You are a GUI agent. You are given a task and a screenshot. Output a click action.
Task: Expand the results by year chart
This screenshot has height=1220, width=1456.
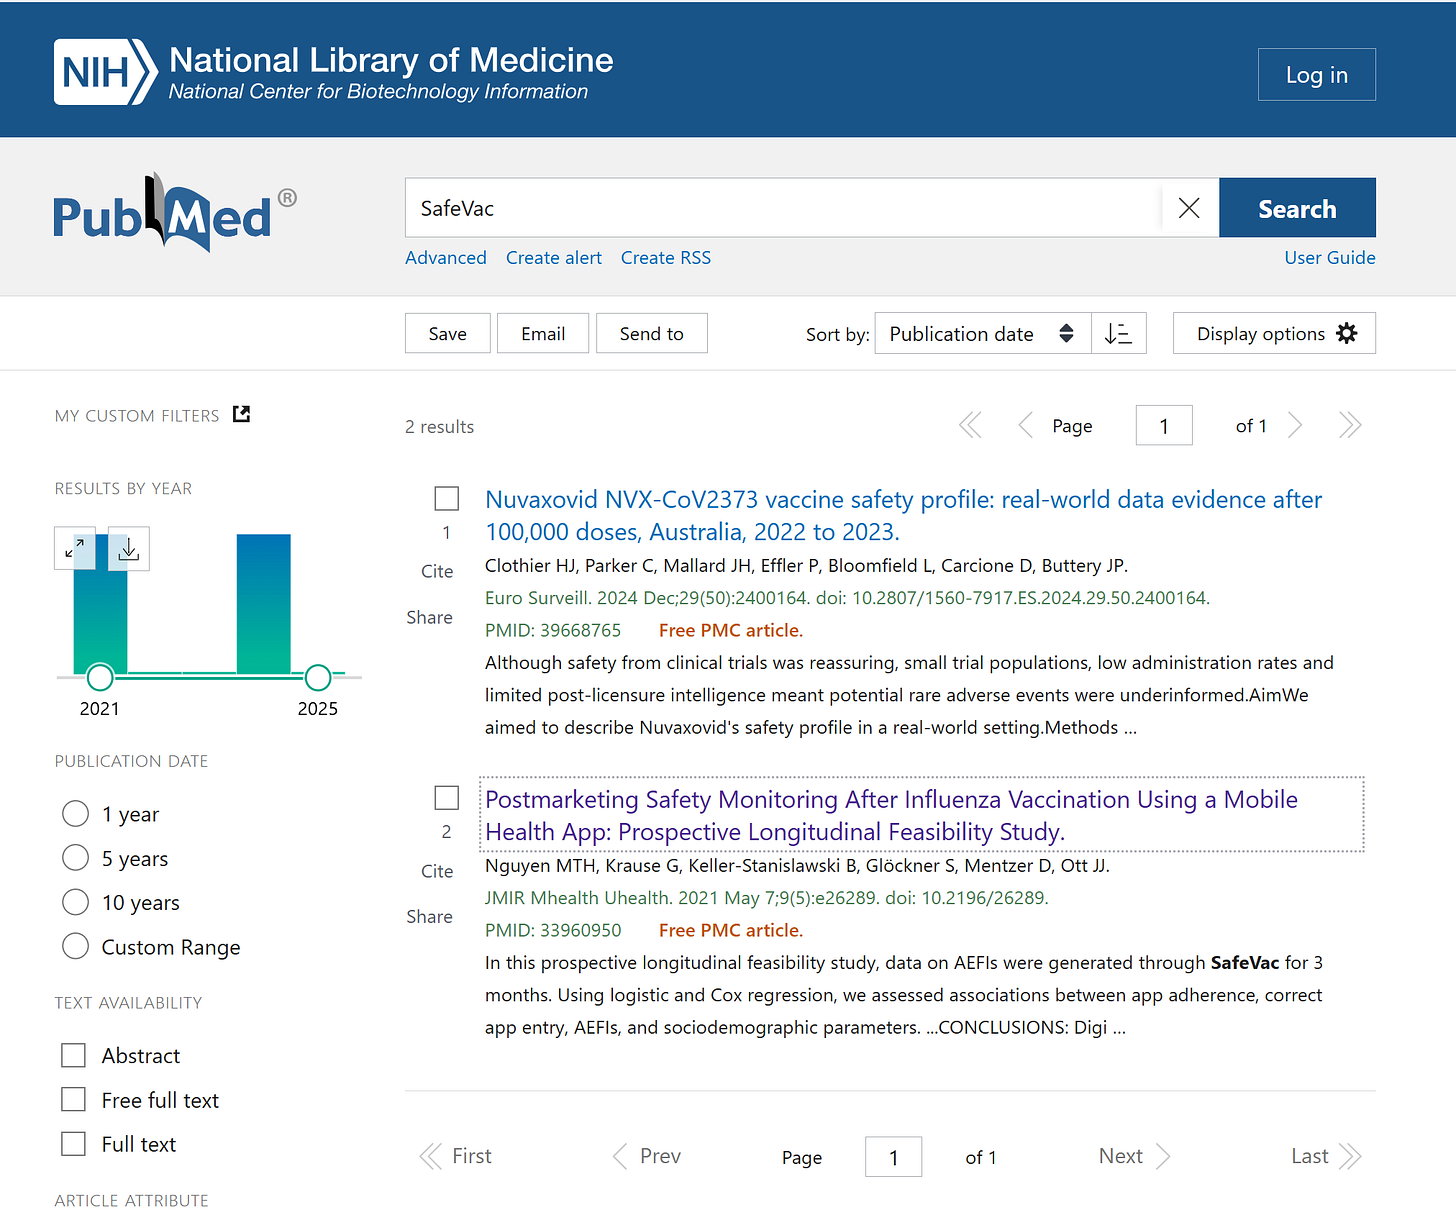[x=75, y=548]
